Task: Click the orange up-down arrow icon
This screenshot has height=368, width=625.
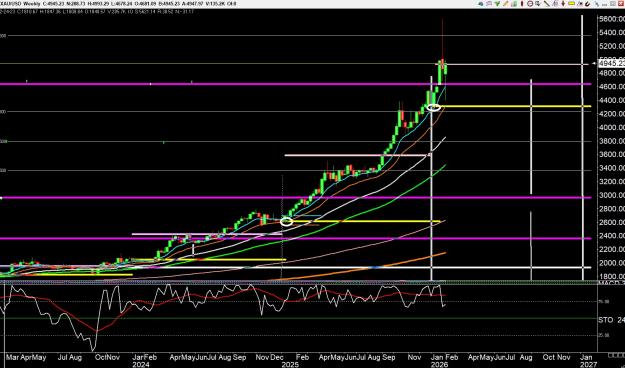Action: (x=563, y=4)
